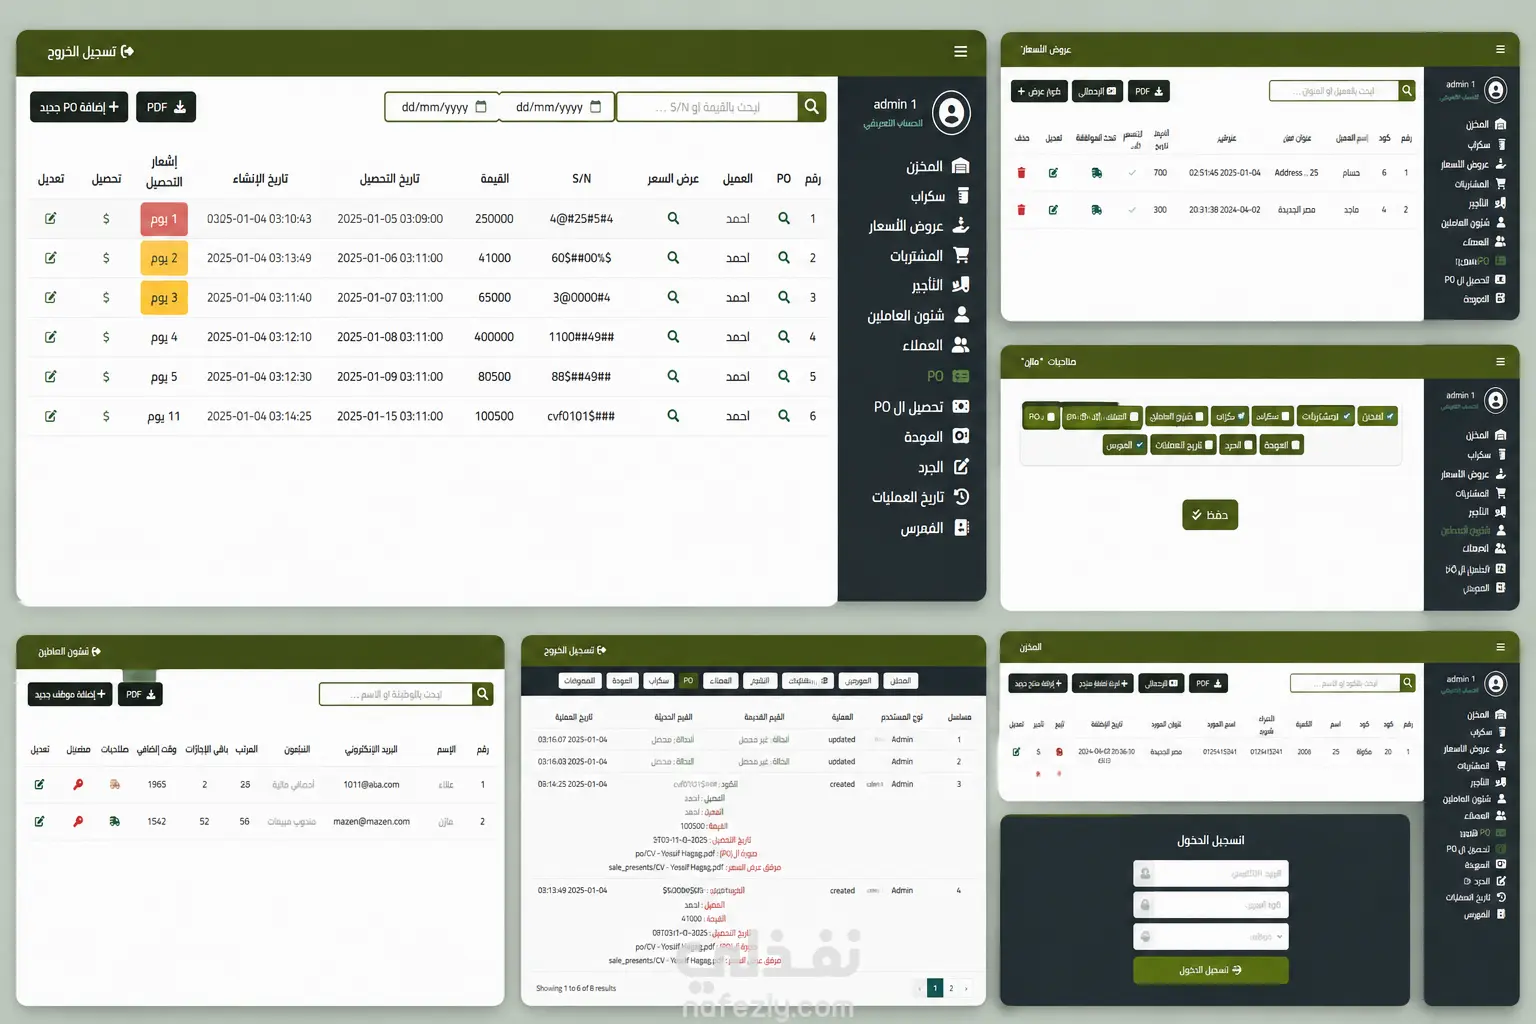Download PDF in the main PO panel
The image size is (1536, 1024).
click(x=166, y=107)
